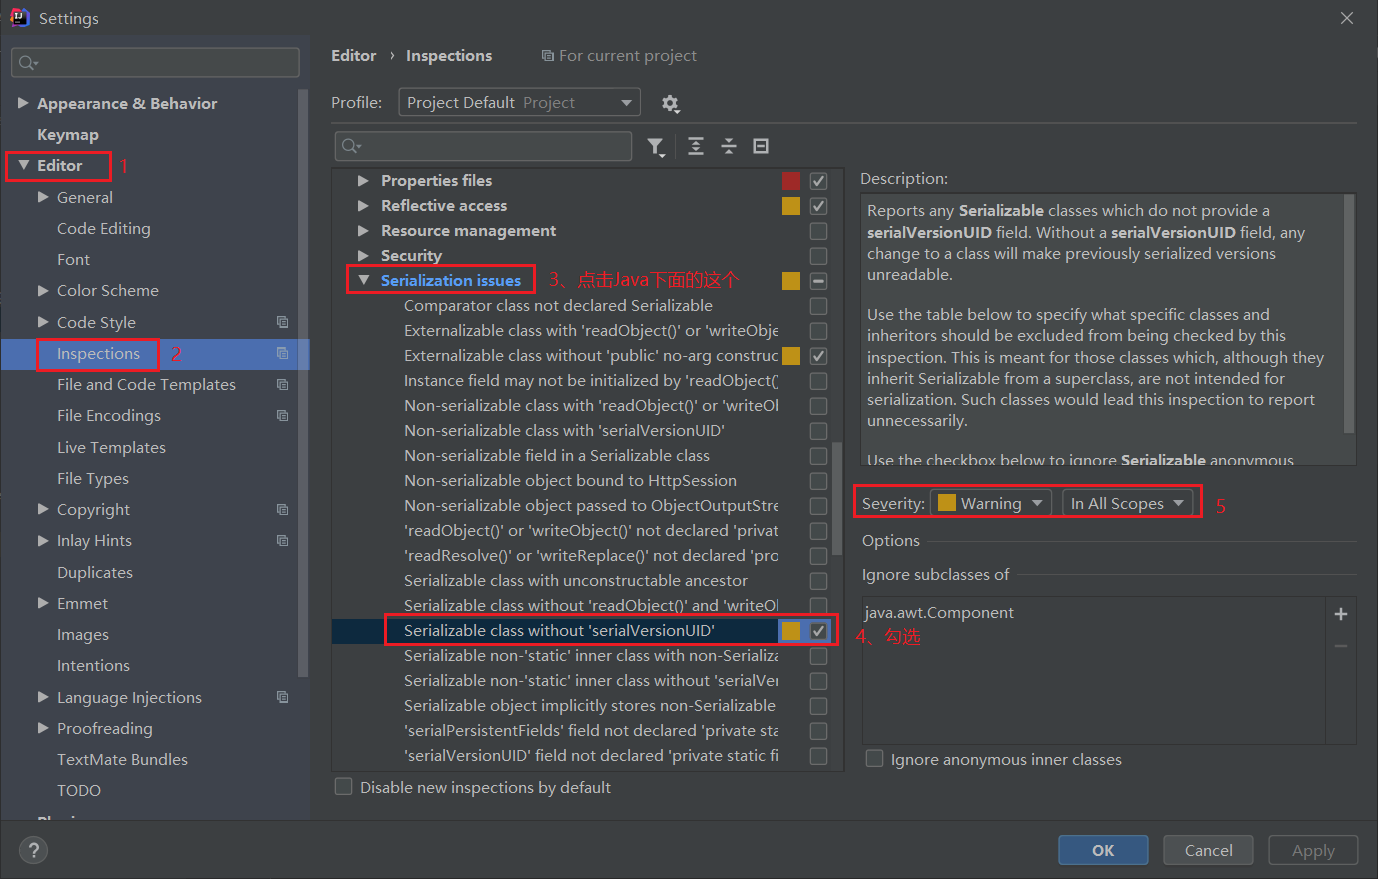Open the In All Scopes dropdown
This screenshot has height=879, width=1378.
[1127, 503]
